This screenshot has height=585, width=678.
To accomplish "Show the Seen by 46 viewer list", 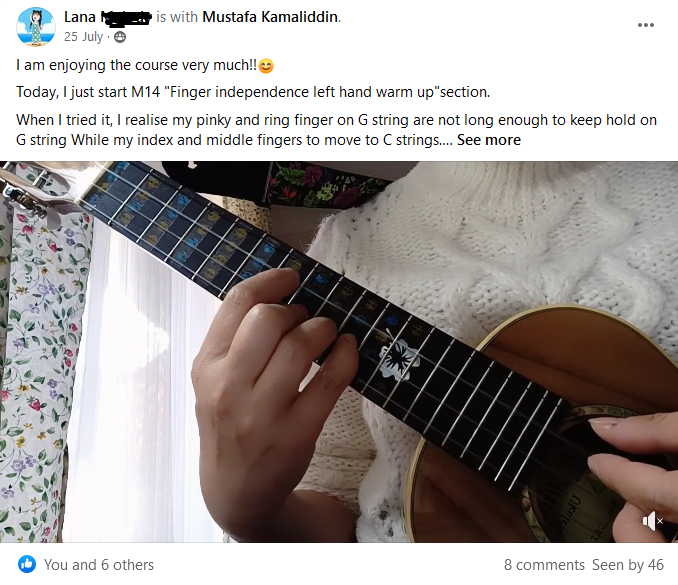I will [628, 565].
